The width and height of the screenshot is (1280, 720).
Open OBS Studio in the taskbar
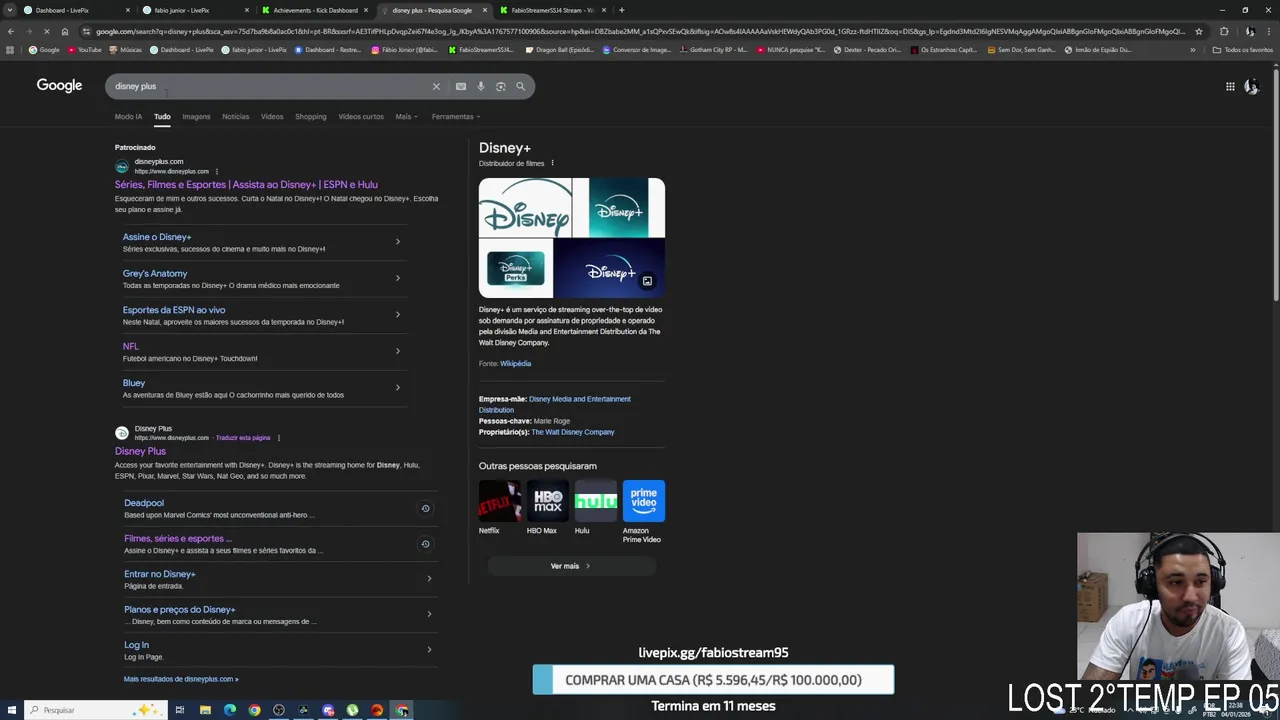tap(279, 710)
